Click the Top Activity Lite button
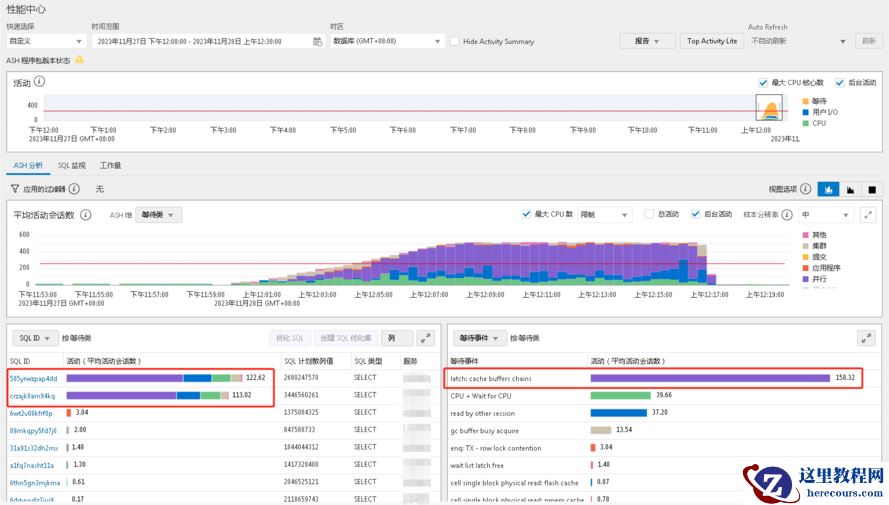This screenshot has width=889, height=505. (x=712, y=41)
